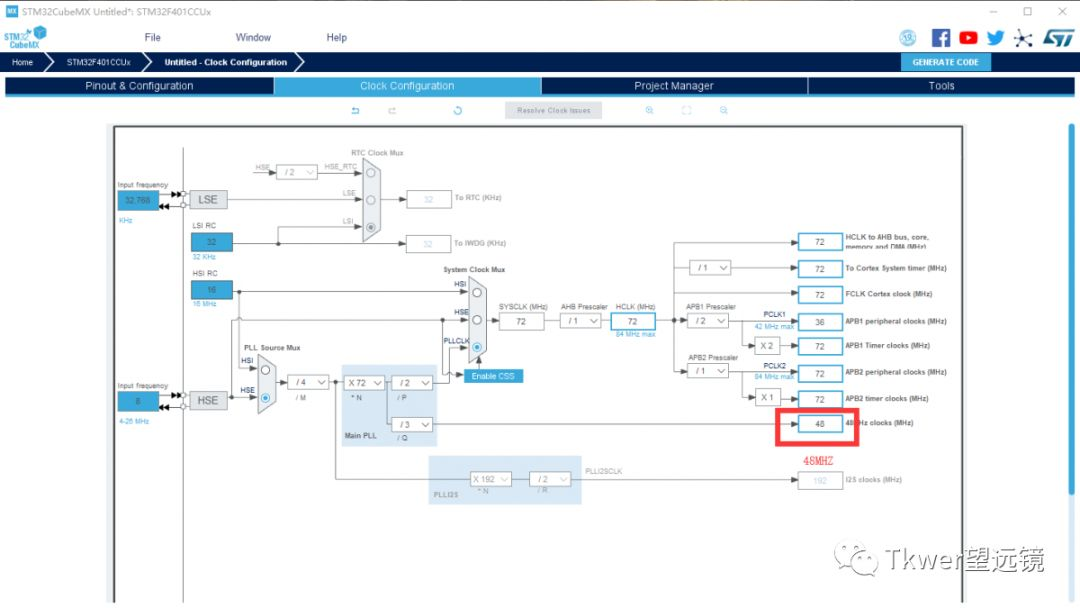The height and width of the screenshot is (608, 1080).
Task: Click the HSI RC 16 block
Action: pos(211,290)
